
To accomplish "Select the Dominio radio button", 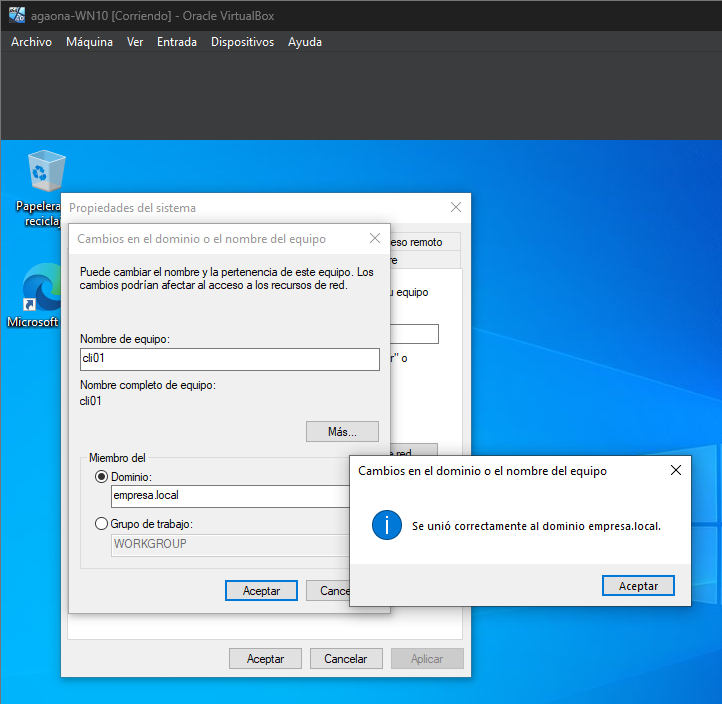I will [x=101, y=477].
